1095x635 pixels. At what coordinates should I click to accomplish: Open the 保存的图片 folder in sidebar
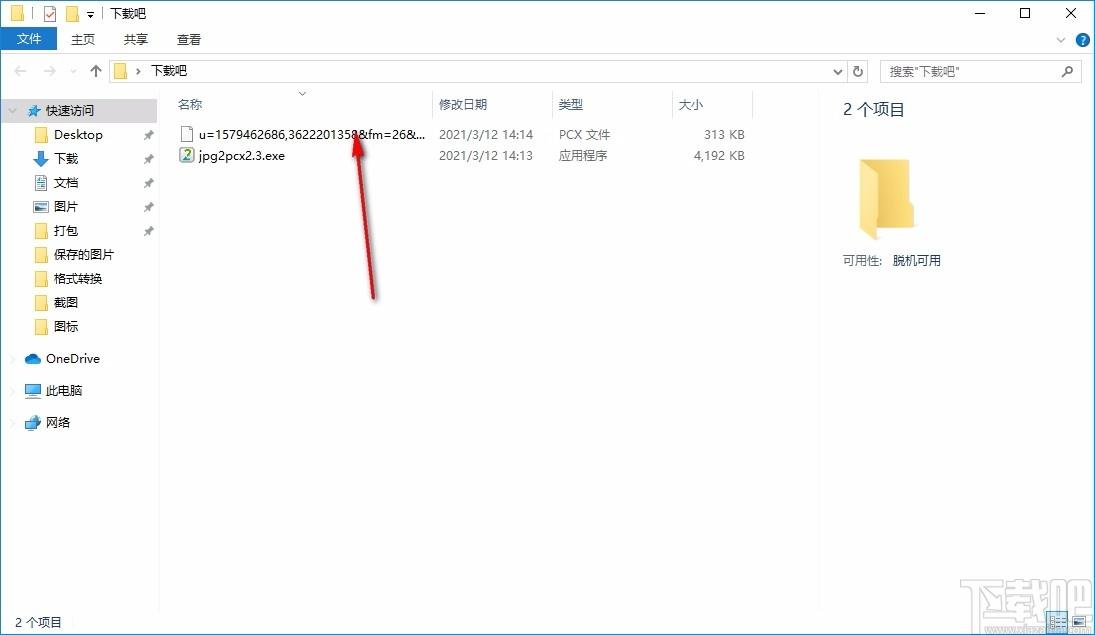pyautogui.click(x=83, y=254)
